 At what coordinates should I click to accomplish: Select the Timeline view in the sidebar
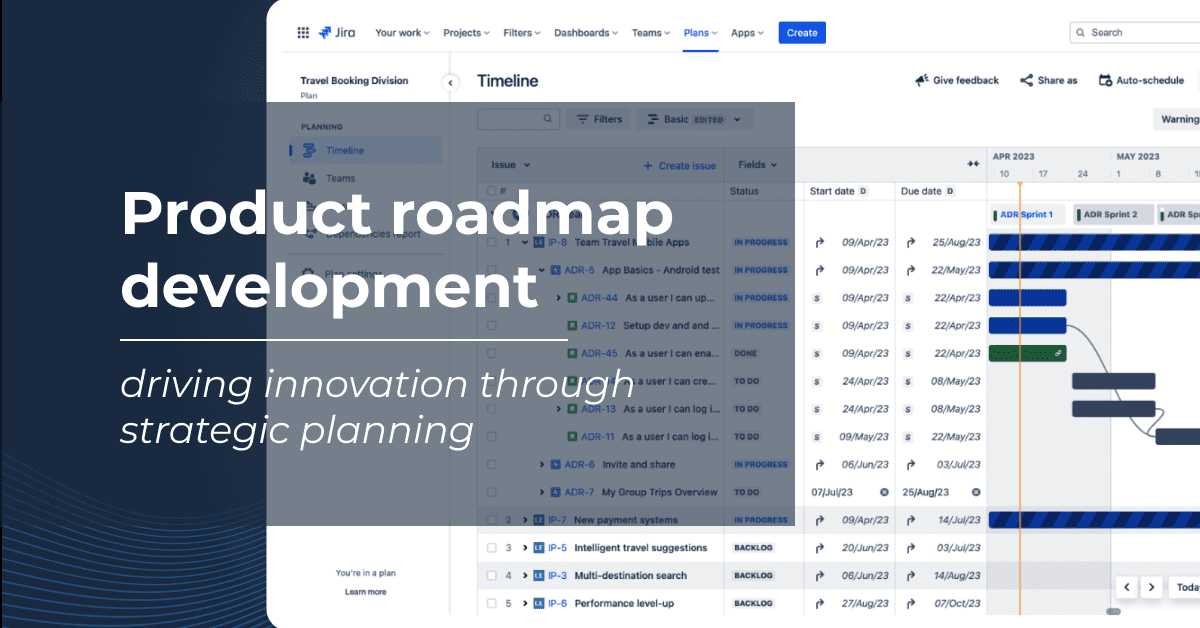coord(345,149)
